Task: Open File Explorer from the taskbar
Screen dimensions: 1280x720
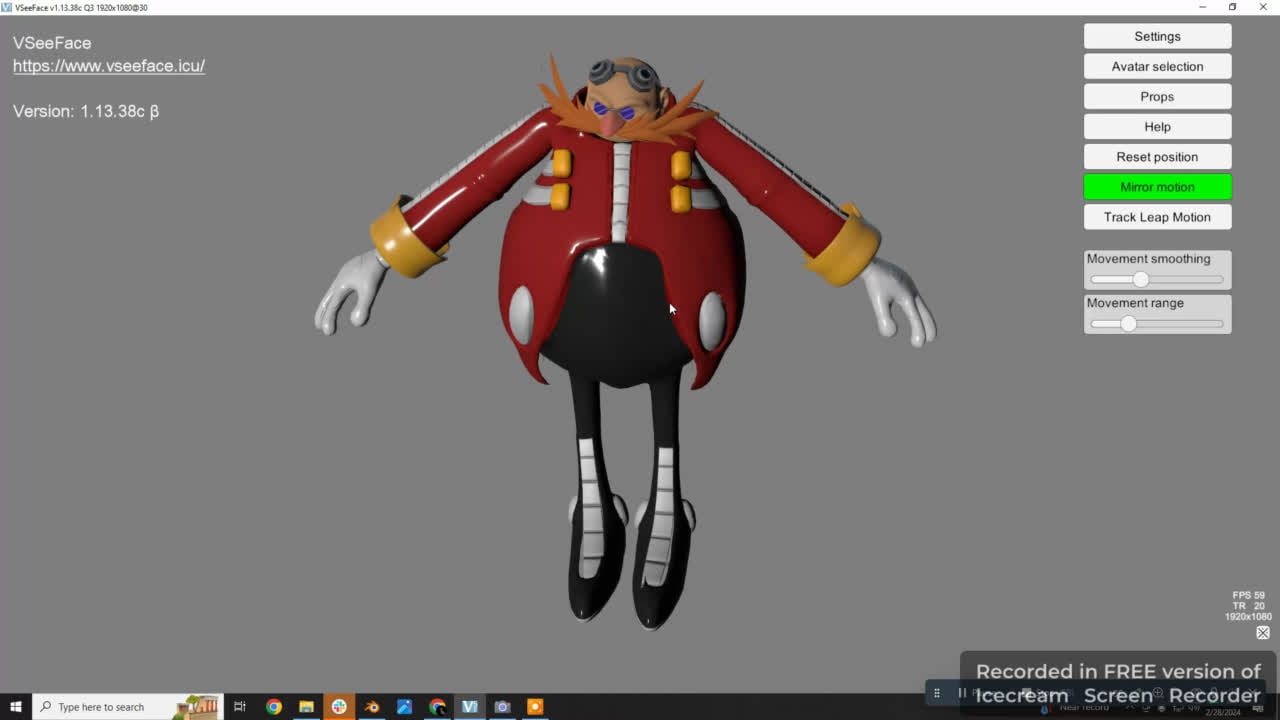Action: click(x=306, y=707)
